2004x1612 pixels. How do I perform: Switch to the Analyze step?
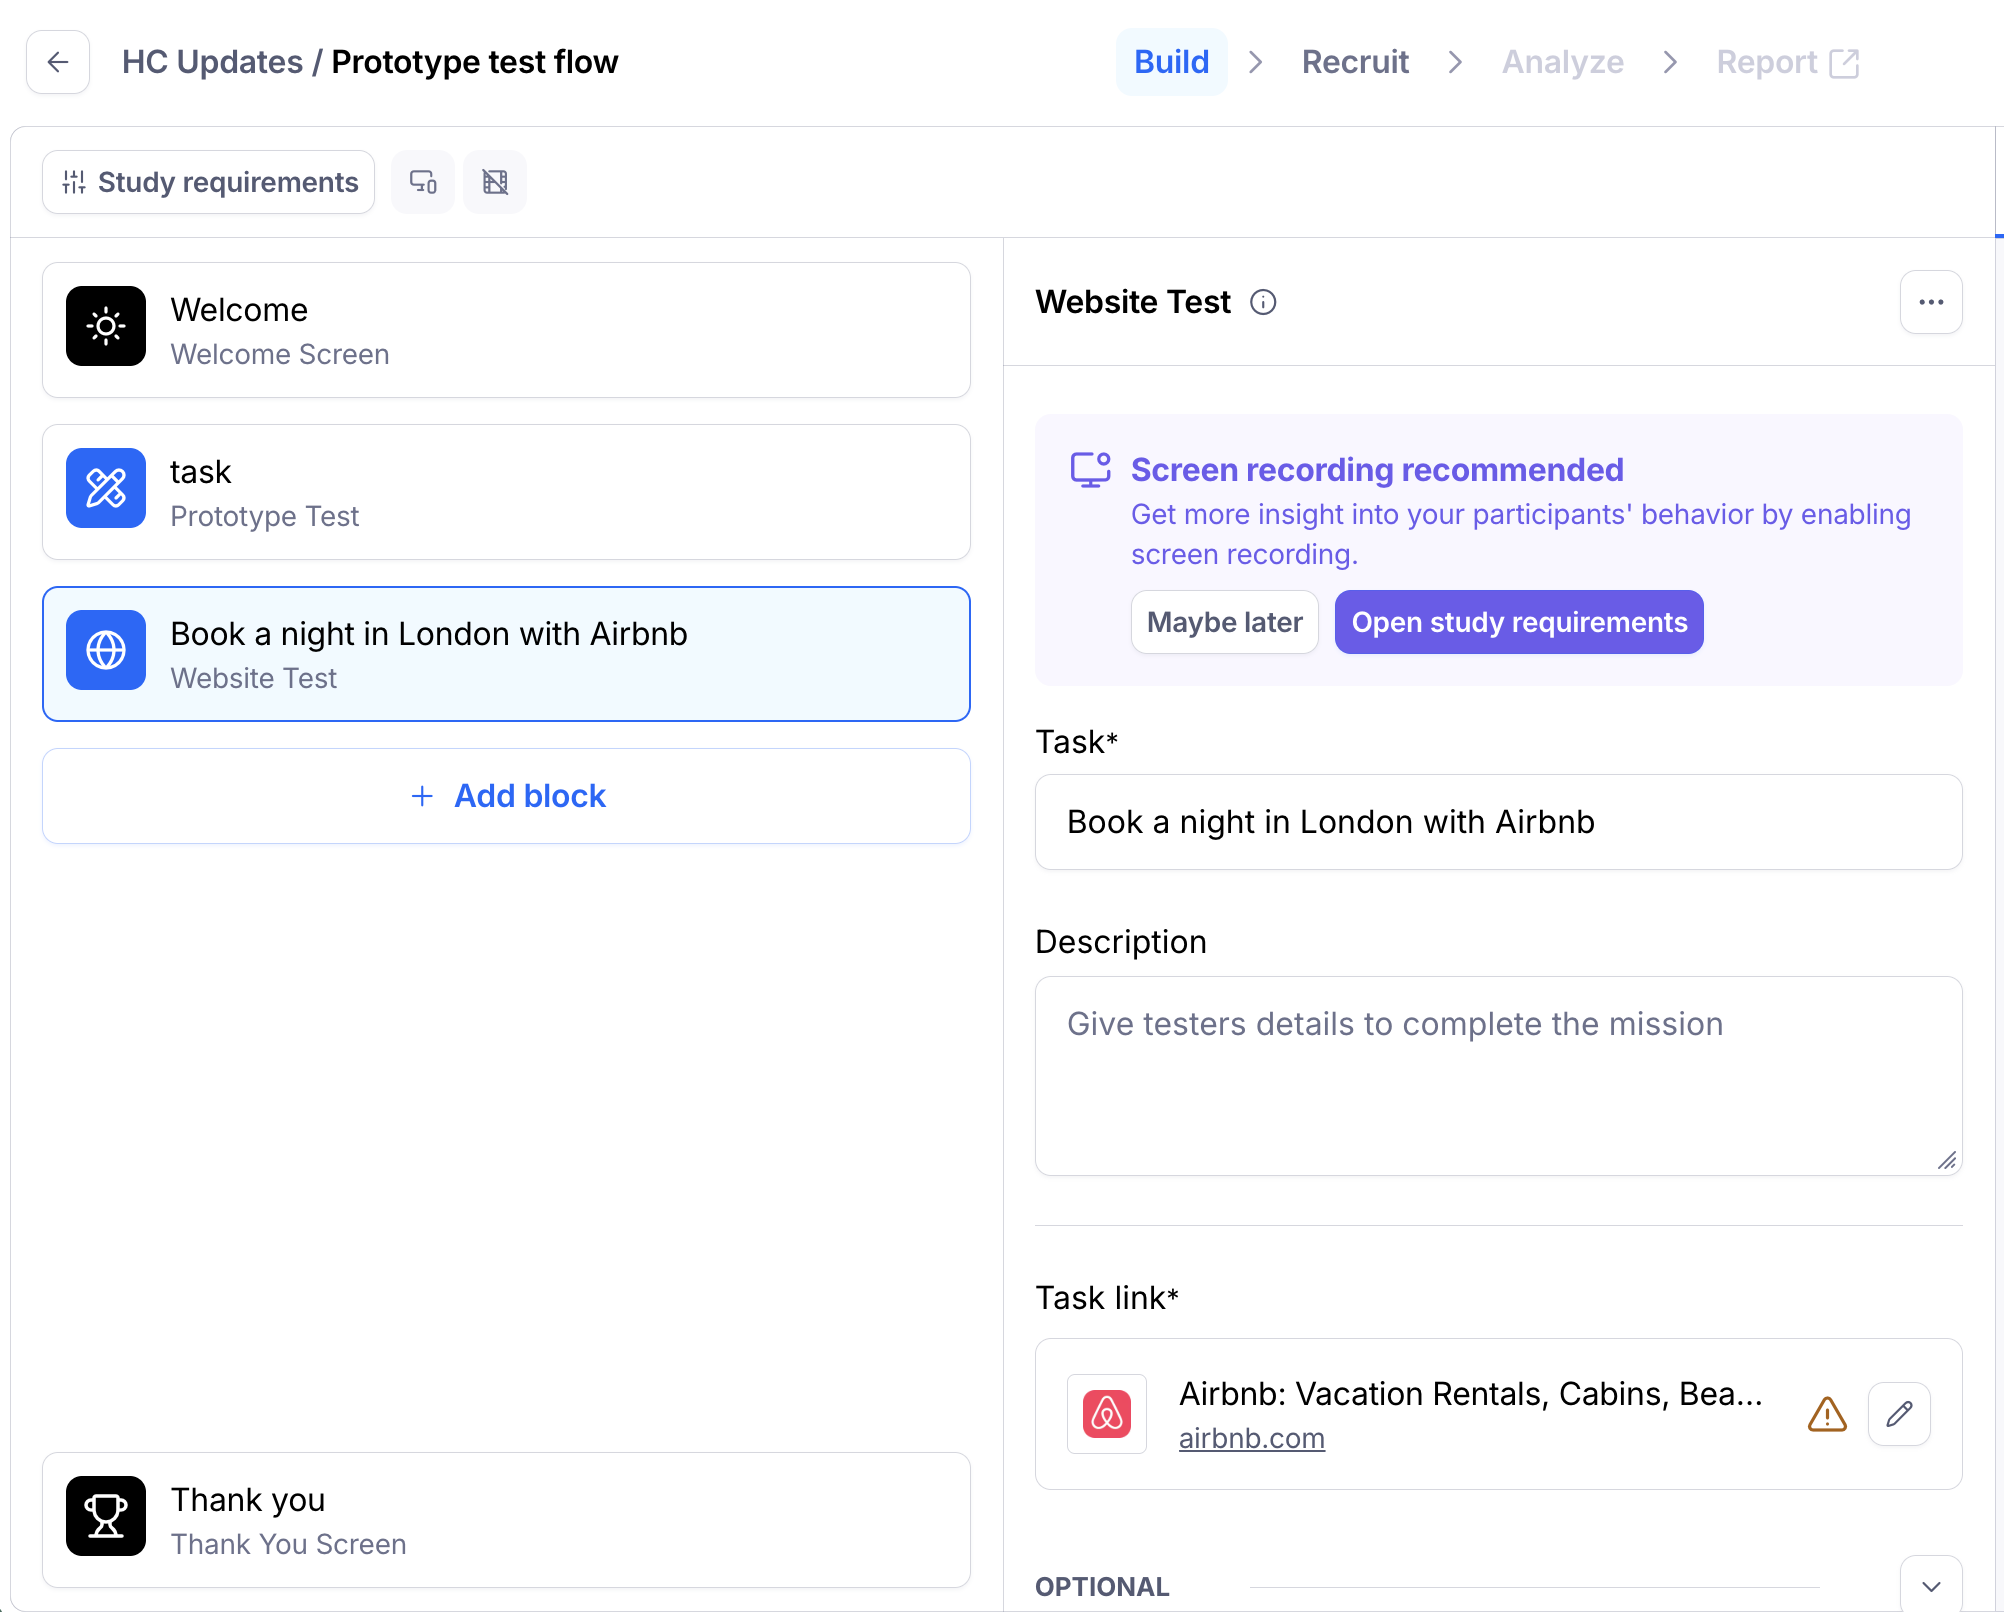tap(1563, 62)
